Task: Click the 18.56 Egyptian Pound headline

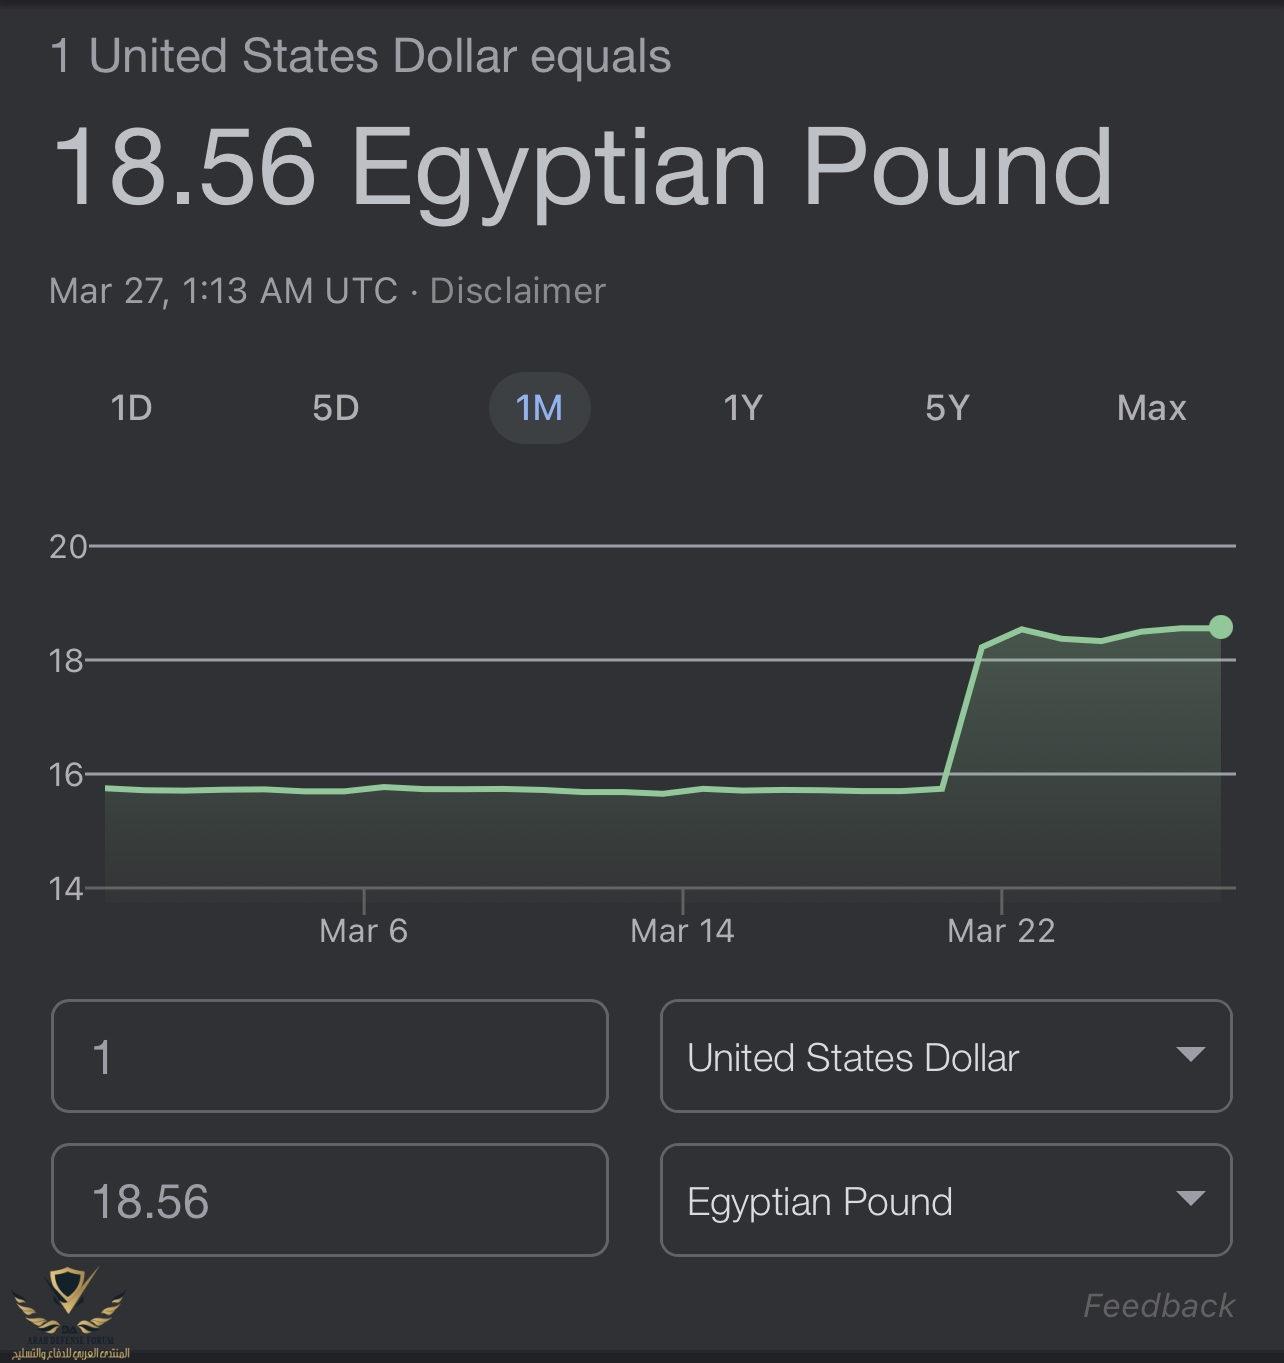Action: click(582, 167)
